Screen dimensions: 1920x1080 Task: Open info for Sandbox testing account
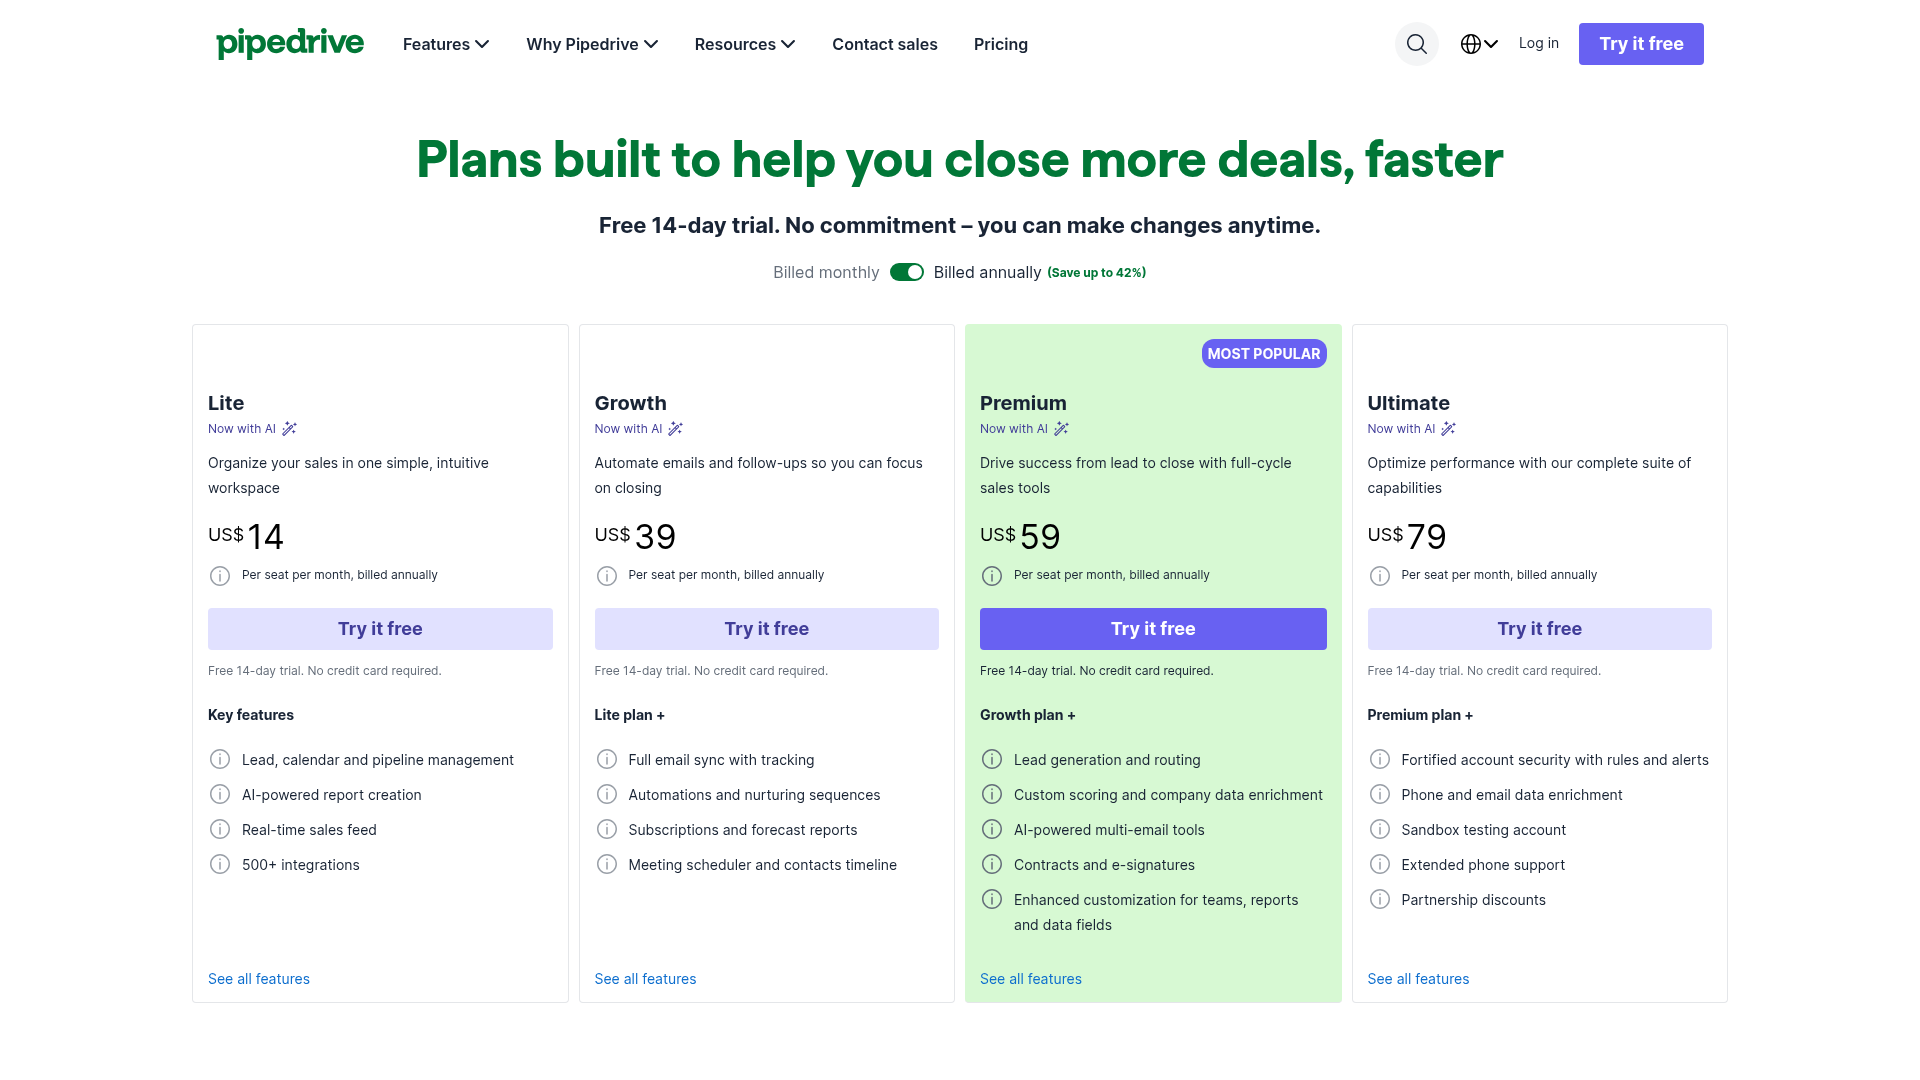coord(1380,829)
